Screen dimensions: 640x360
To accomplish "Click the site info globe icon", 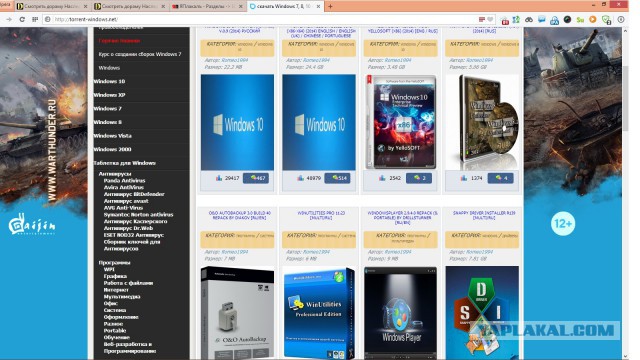I will [48, 19].
